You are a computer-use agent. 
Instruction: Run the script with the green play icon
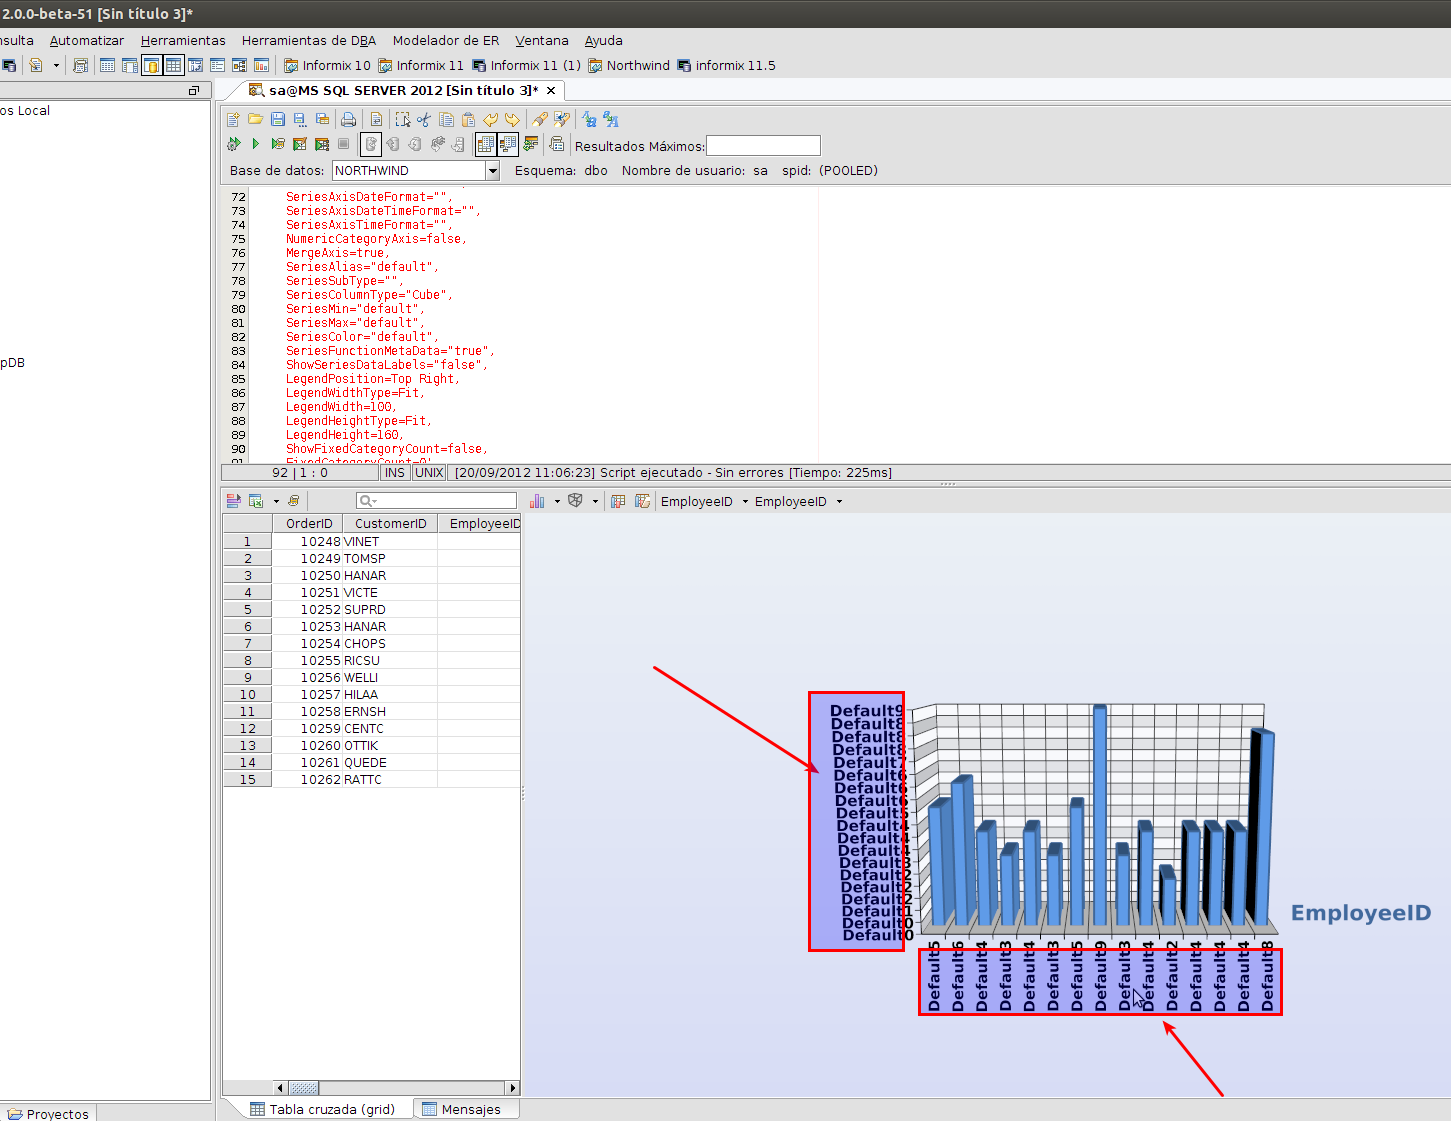tap(256, 145)
